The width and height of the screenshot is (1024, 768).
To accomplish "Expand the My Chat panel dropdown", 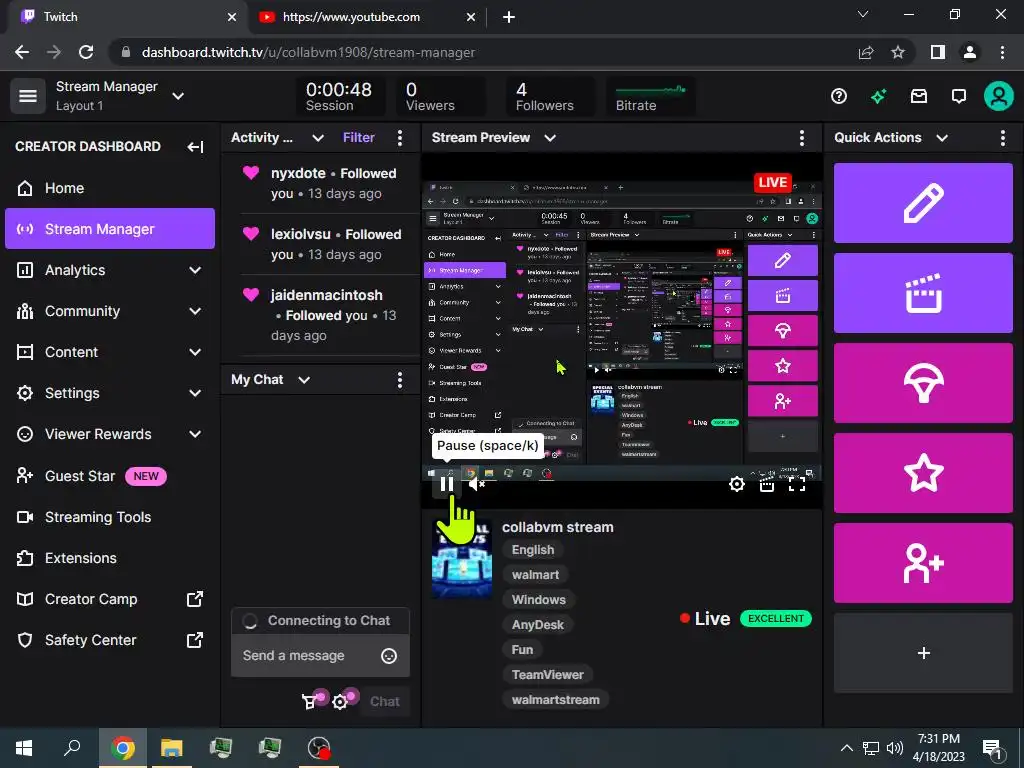I will (x=304, y=380).
